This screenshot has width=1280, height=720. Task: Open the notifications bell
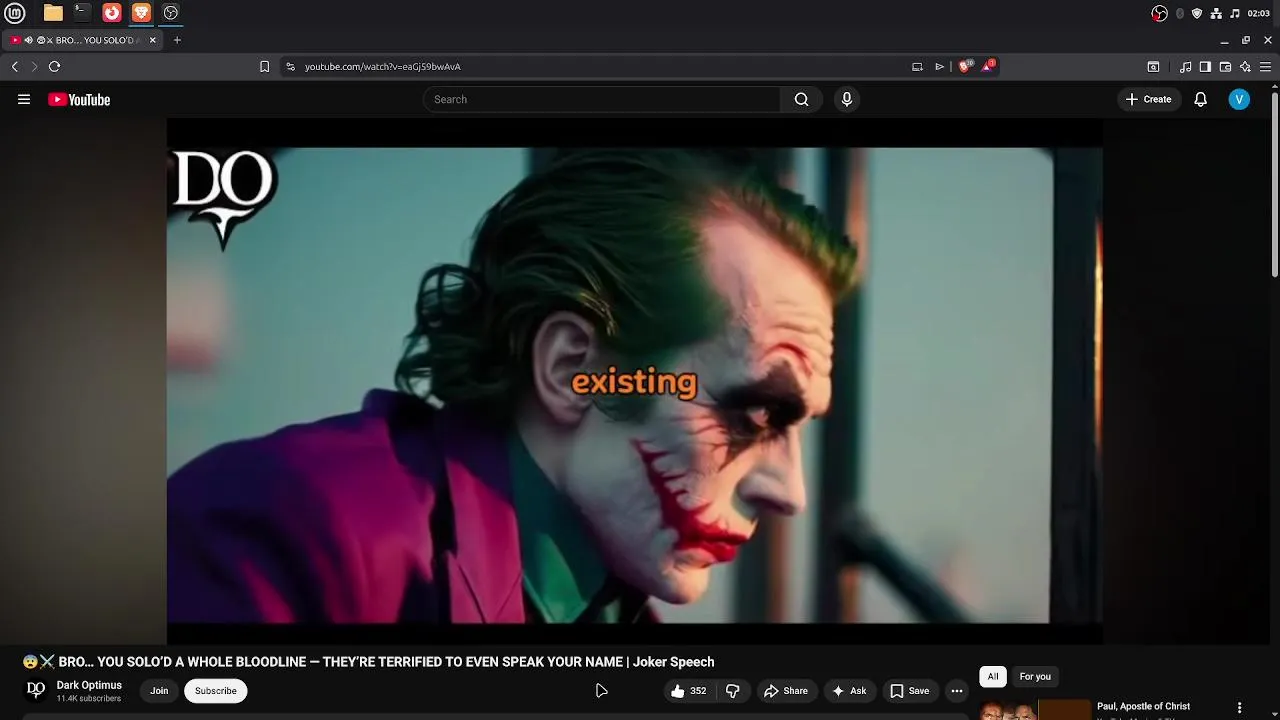tap(1201, 99)
